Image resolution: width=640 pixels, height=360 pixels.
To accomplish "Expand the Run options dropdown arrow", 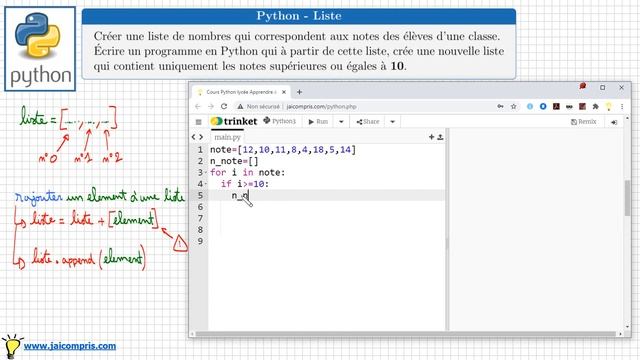I will [x=341, y=122].
